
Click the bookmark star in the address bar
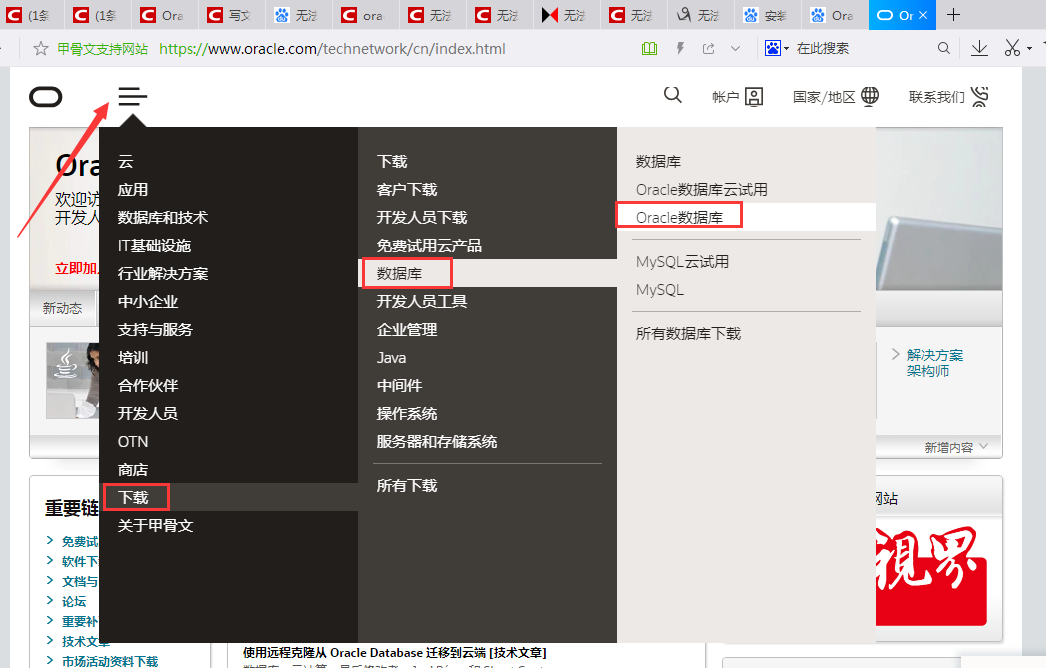(39, 47)
